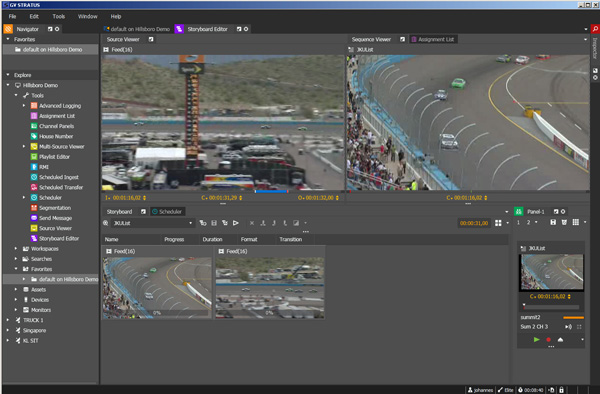Click the save icon in storyboard toolbar
This screenshot has height=394, width=600.
[x=214, y=223]
